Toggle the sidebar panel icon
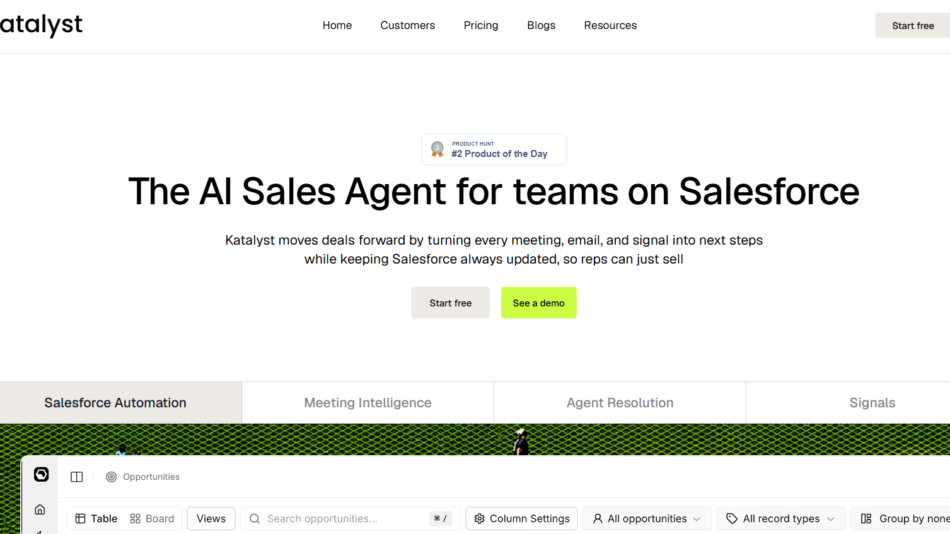 76,477
